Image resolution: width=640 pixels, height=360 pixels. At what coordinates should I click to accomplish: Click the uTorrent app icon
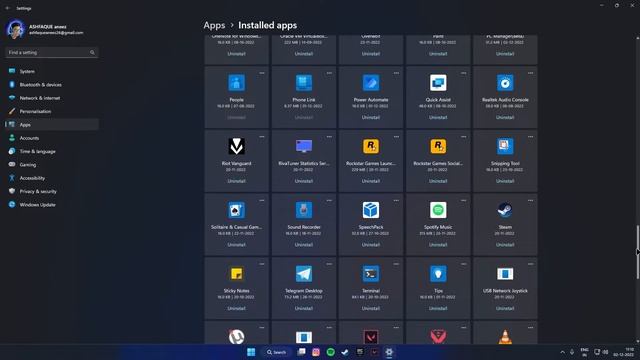point(236,337)
